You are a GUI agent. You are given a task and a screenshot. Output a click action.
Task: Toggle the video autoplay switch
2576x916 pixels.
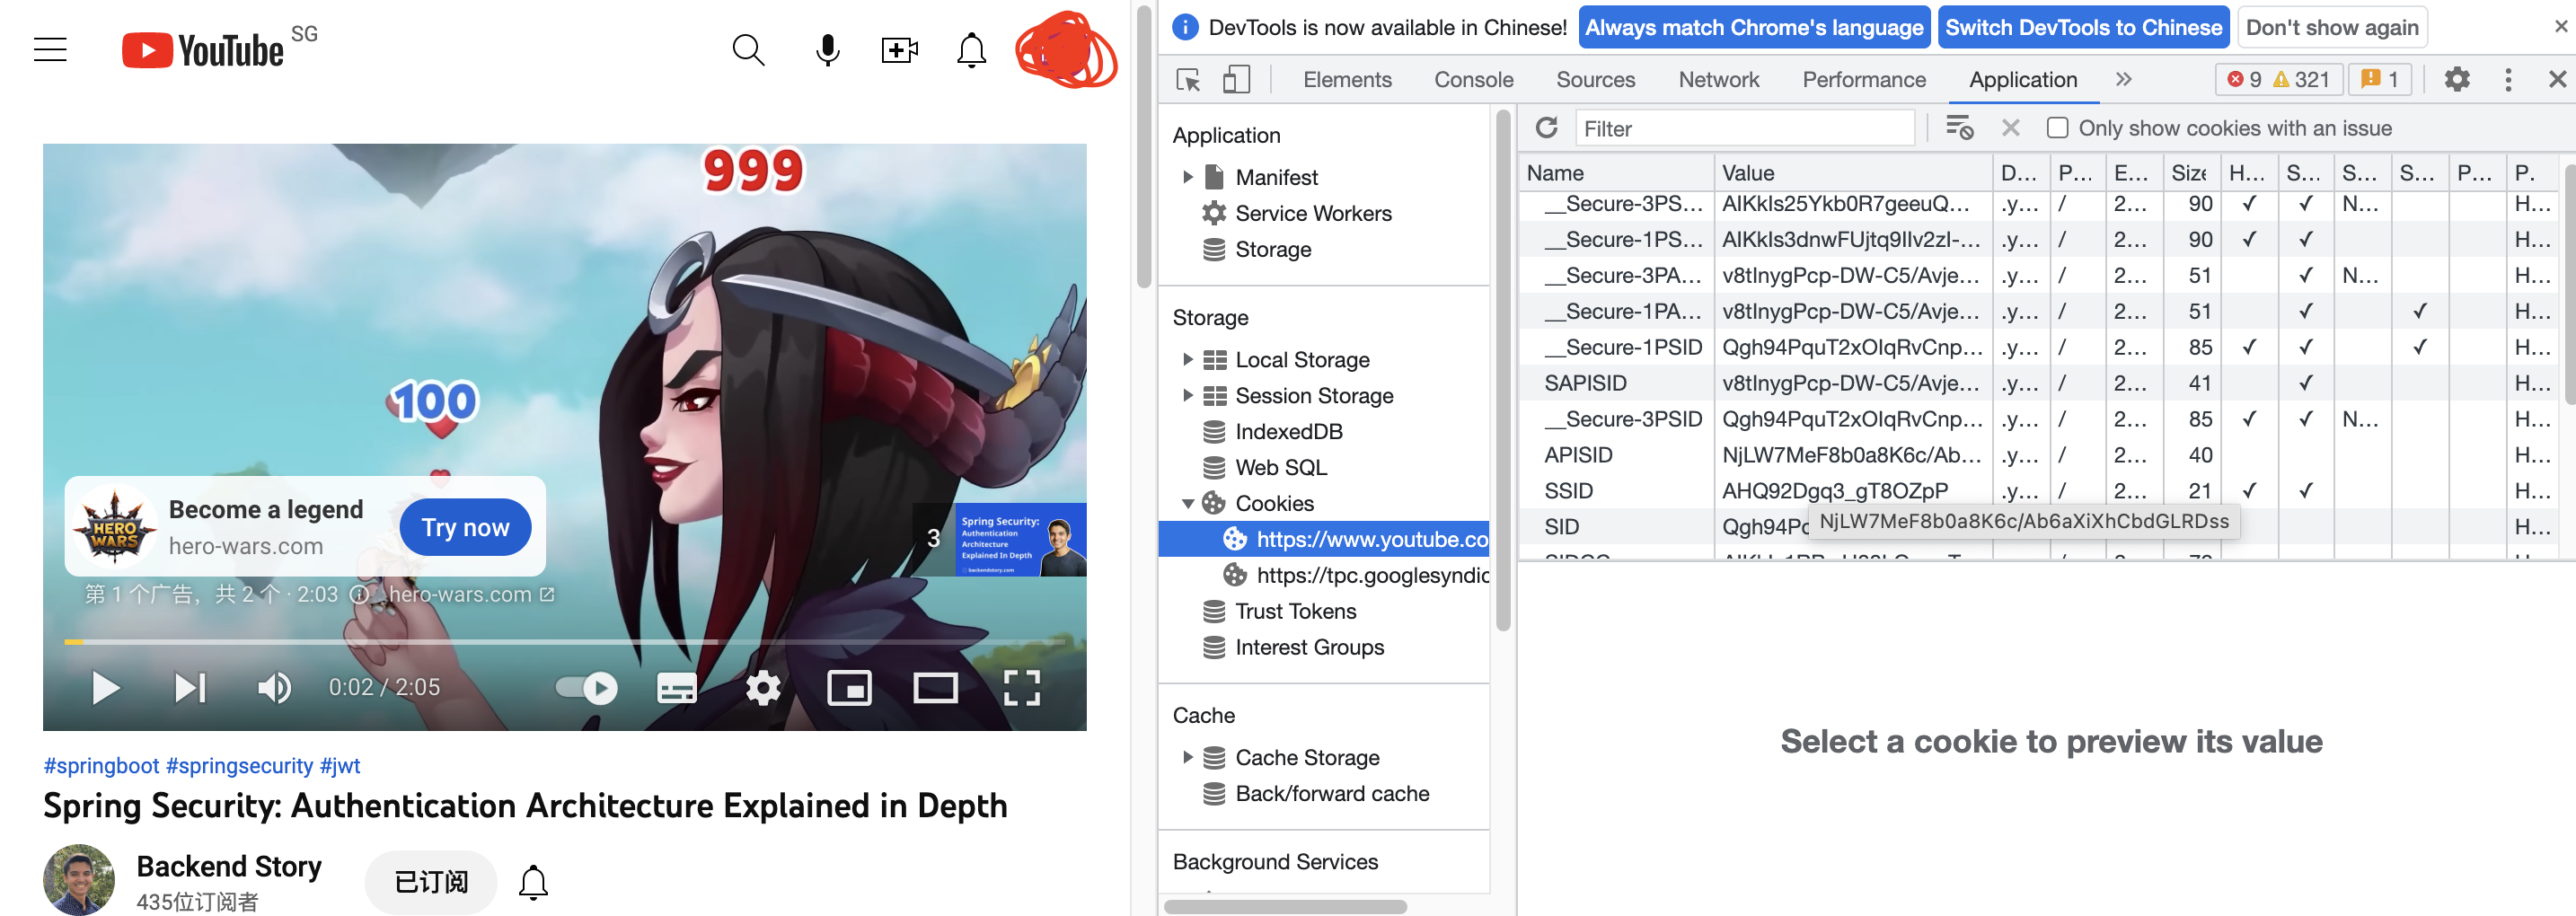[587, 688]
